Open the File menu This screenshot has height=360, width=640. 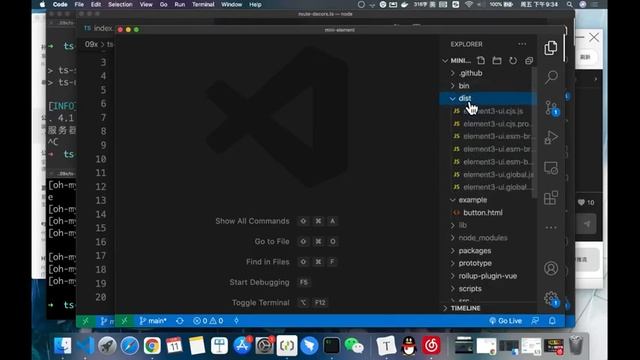pos(79,4)
